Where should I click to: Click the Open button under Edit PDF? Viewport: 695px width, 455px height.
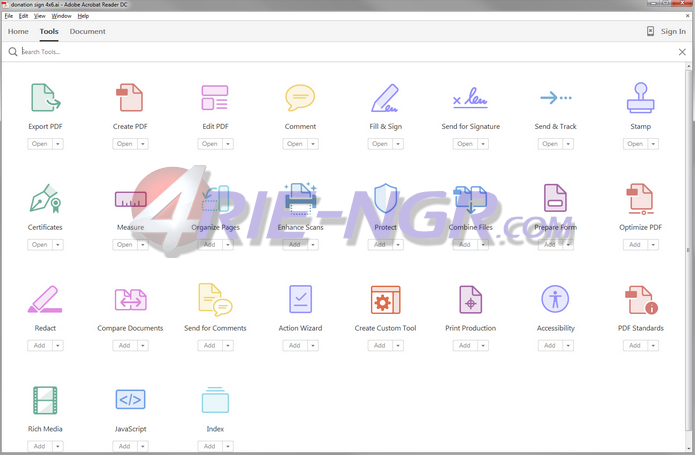[210, 144]
